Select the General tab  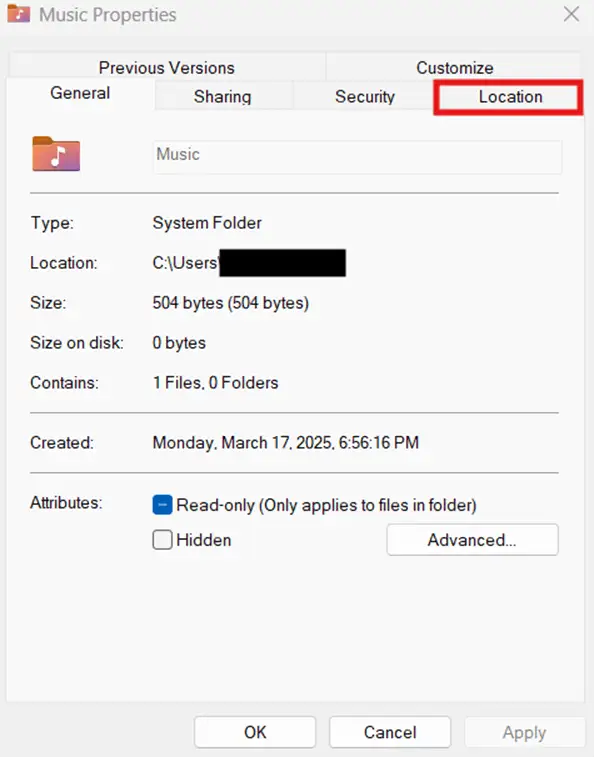pyautogui.click(x=80, y=93)
